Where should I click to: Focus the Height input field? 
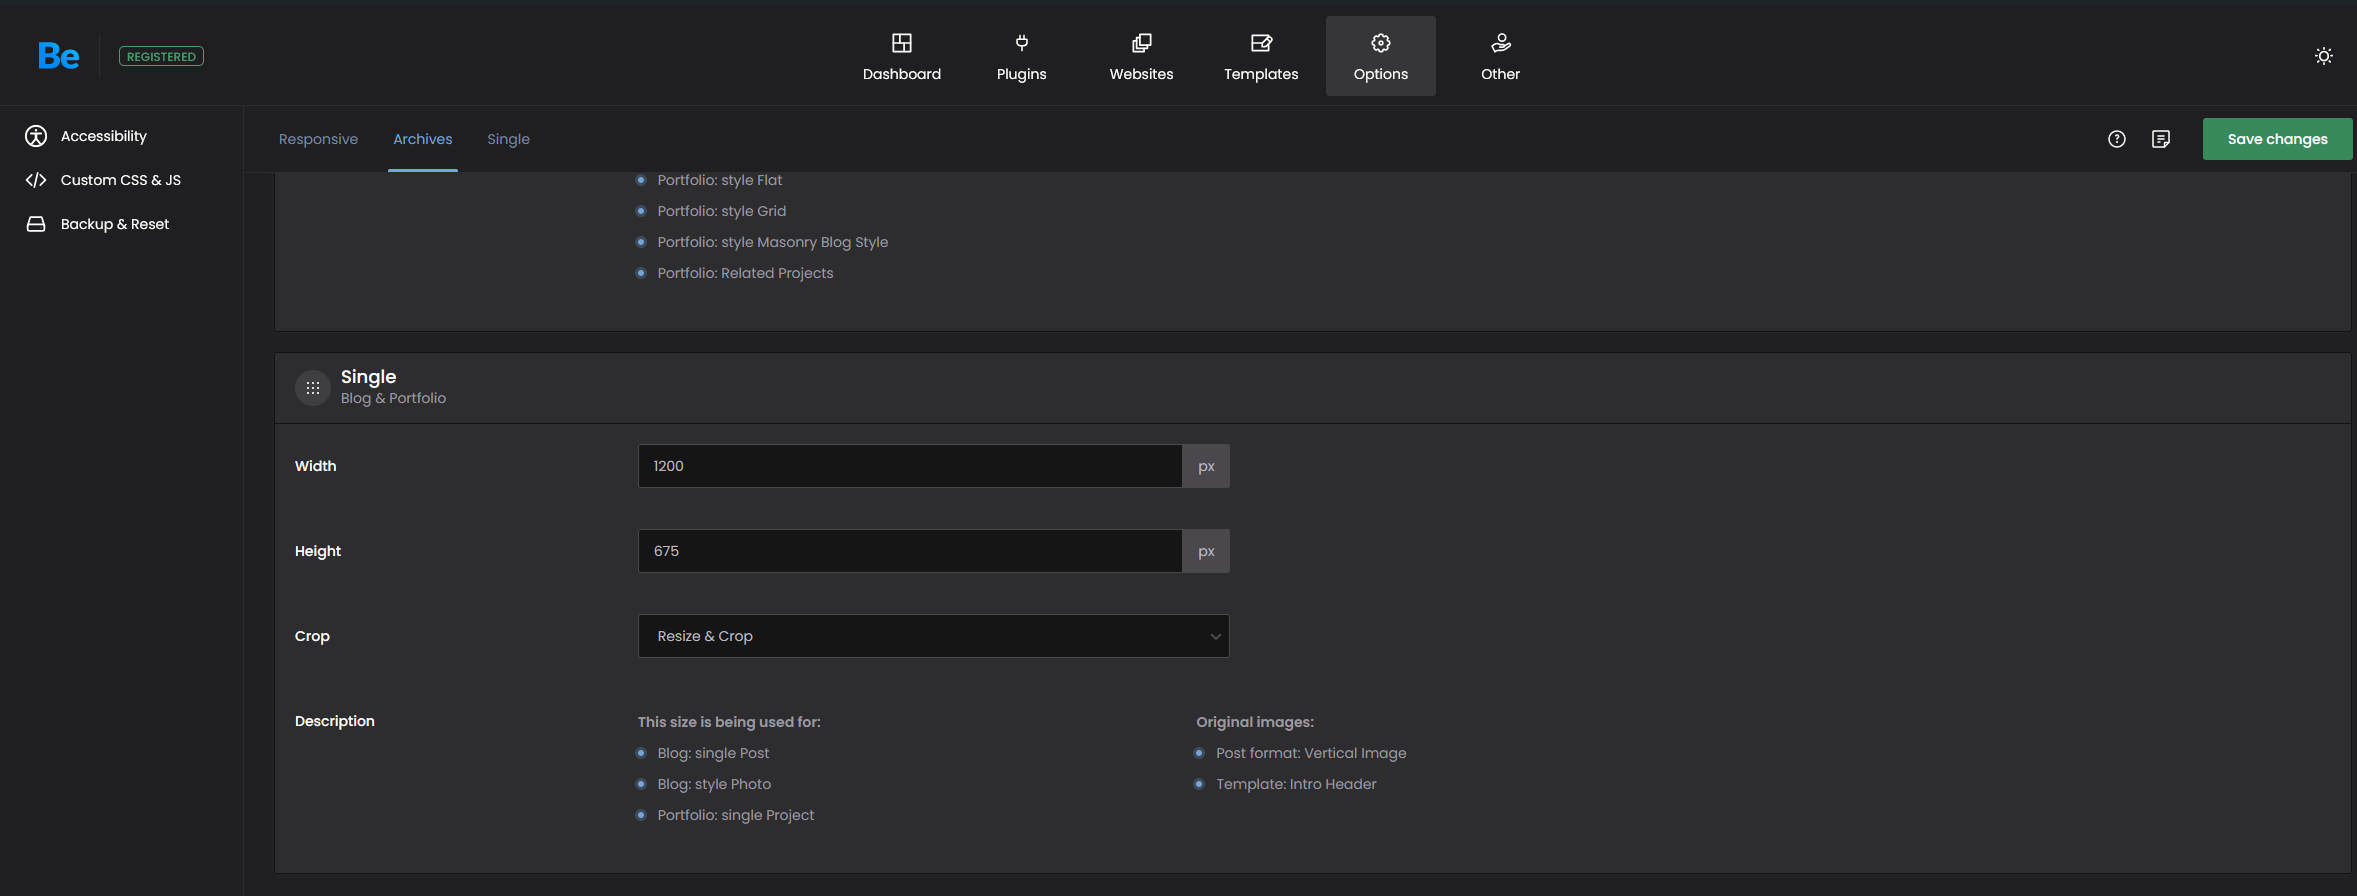[910, 551]
